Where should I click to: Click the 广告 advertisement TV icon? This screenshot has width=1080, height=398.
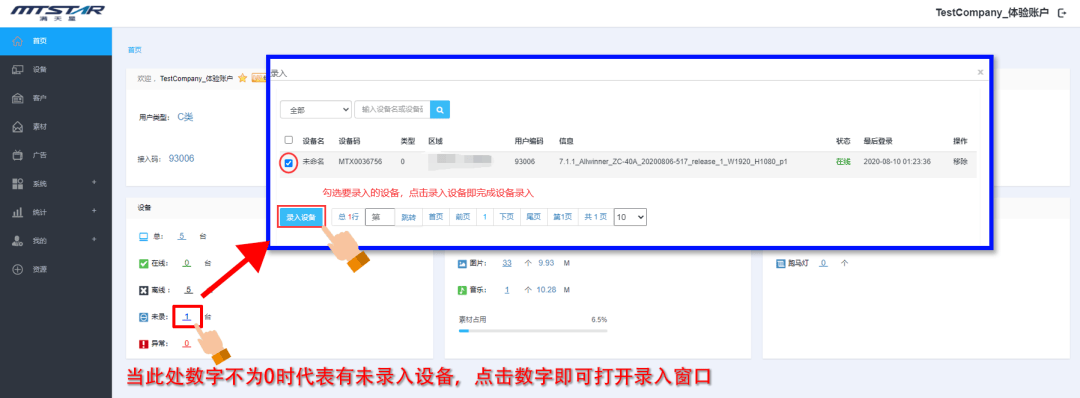coord(18,156)
